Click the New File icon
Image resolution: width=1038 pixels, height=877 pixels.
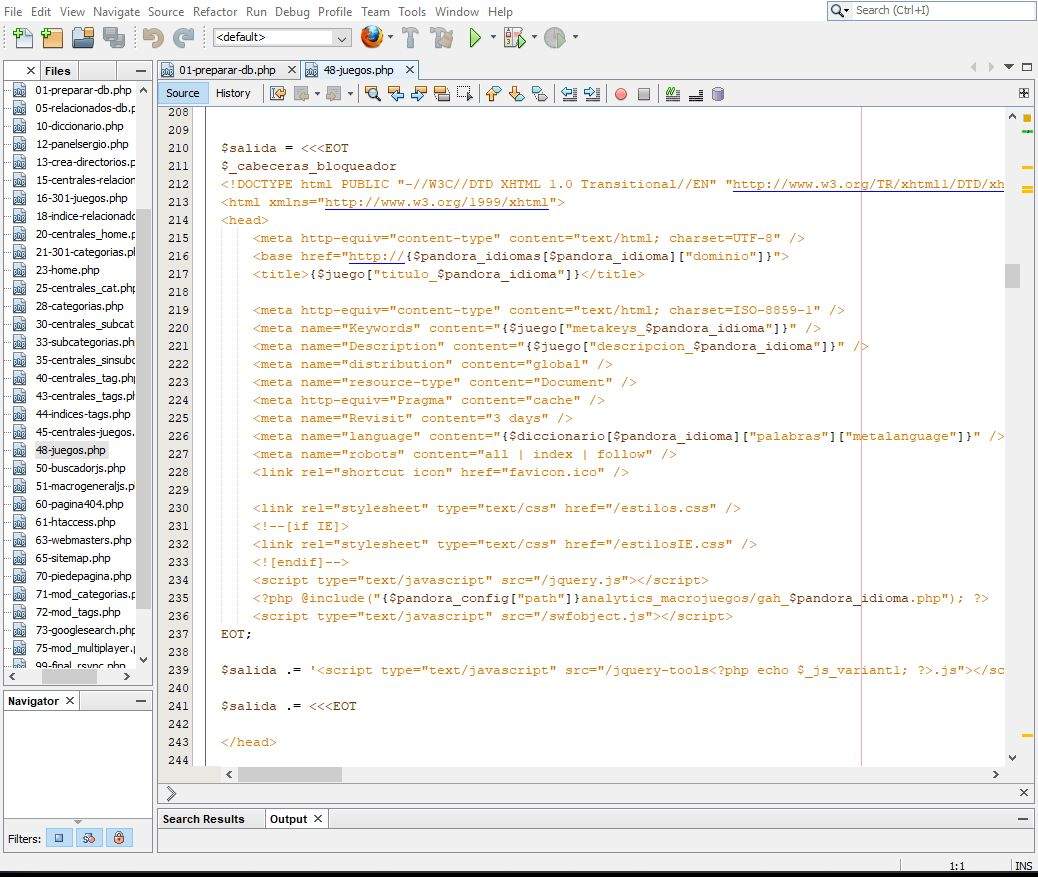pyautogui.click(x=23, y=38)
